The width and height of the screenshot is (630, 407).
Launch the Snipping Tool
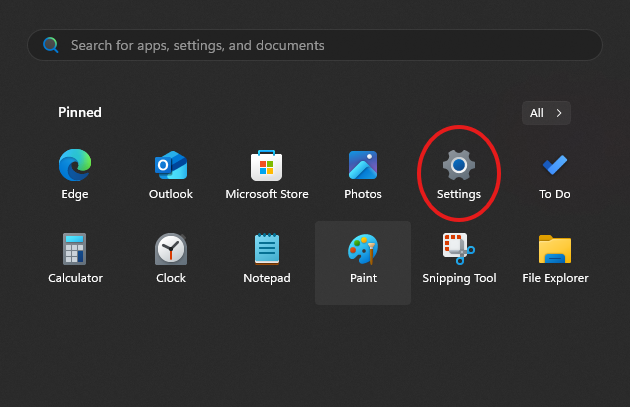pyautogui.click(x=459, y=258)
